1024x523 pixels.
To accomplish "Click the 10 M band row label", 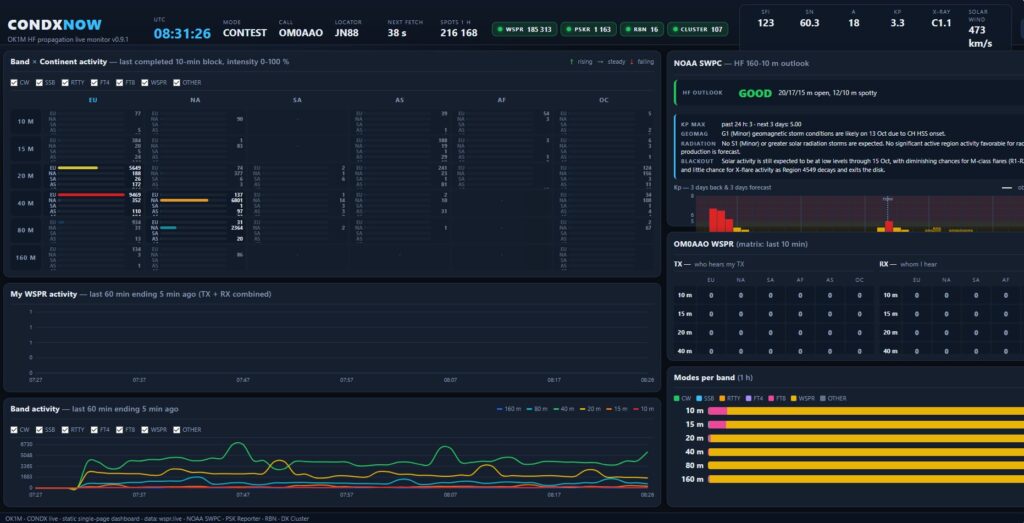I will point(25,122).
